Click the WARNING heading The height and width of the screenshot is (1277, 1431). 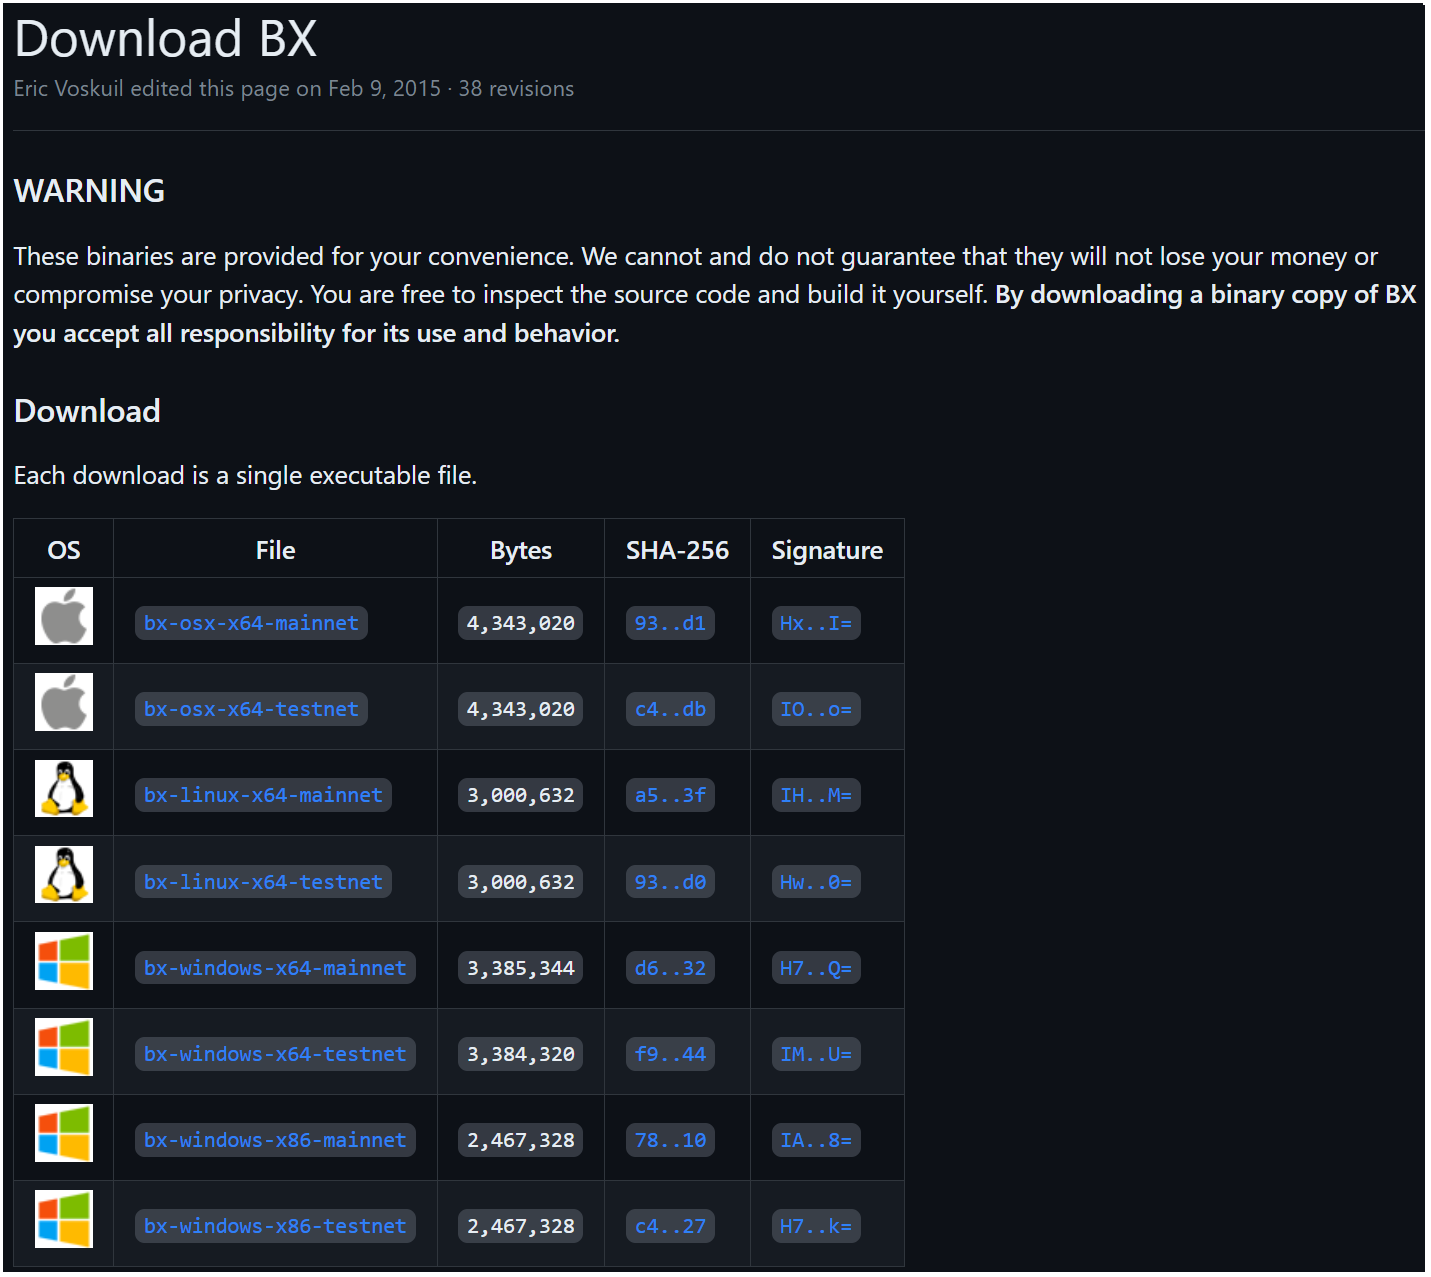pos(89,191)
